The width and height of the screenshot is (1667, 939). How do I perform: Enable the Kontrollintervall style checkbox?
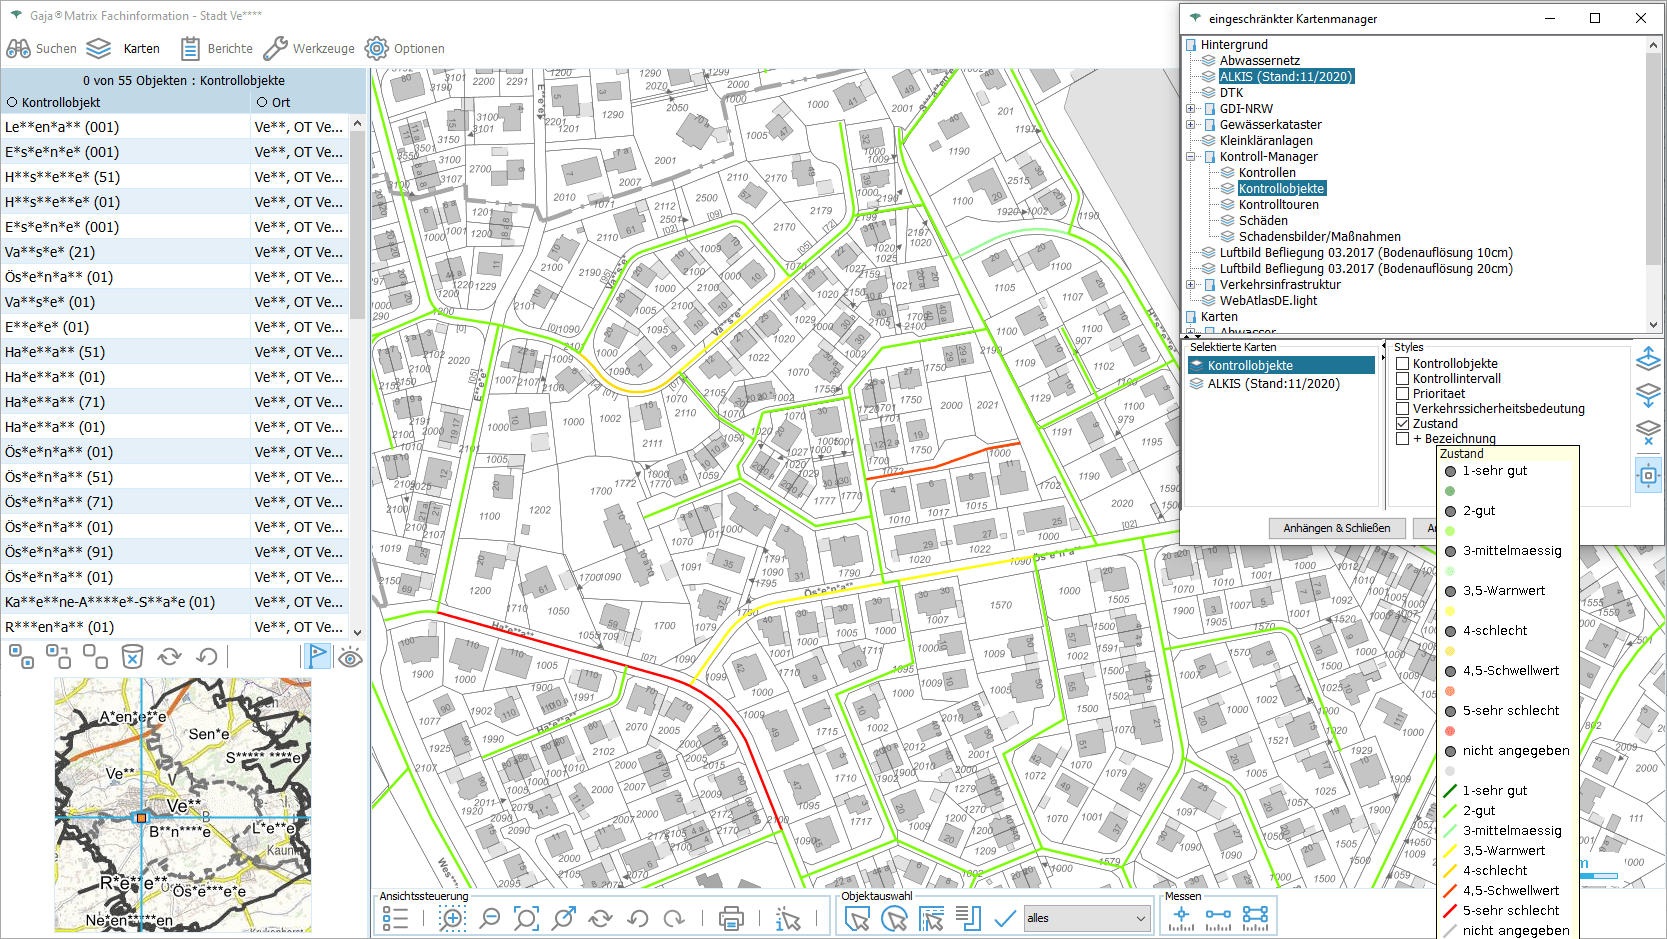(x=1402, y=379)
